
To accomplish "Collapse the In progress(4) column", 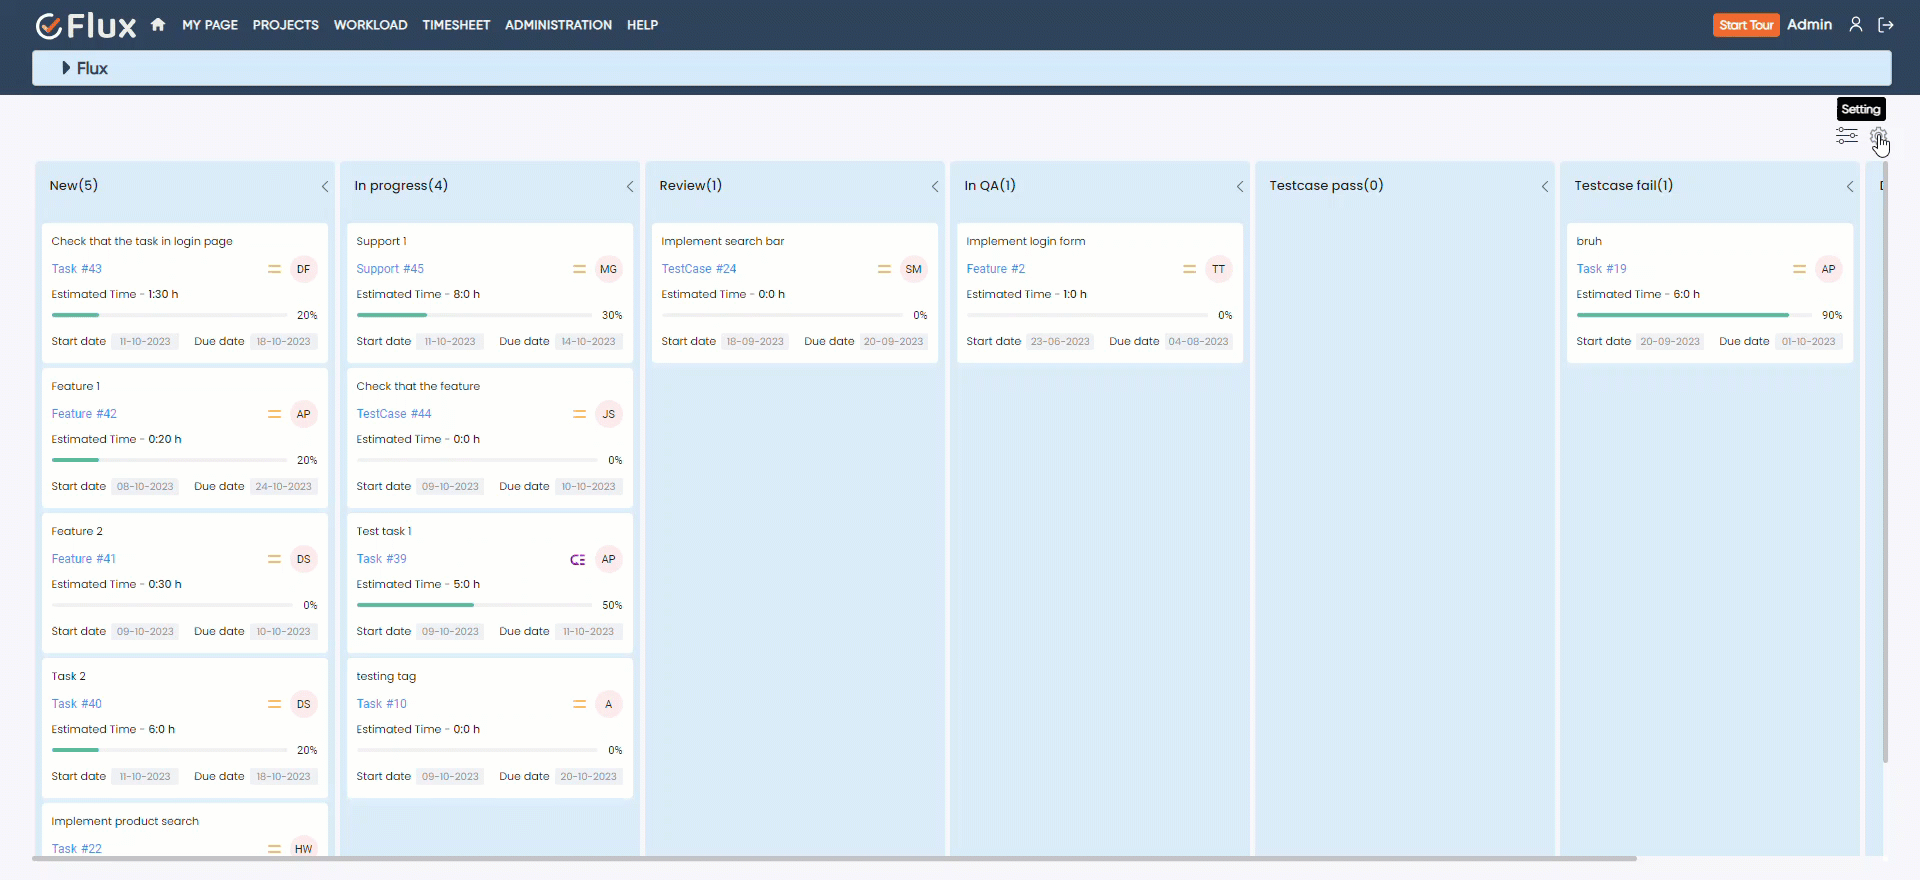I will (630, 187).
